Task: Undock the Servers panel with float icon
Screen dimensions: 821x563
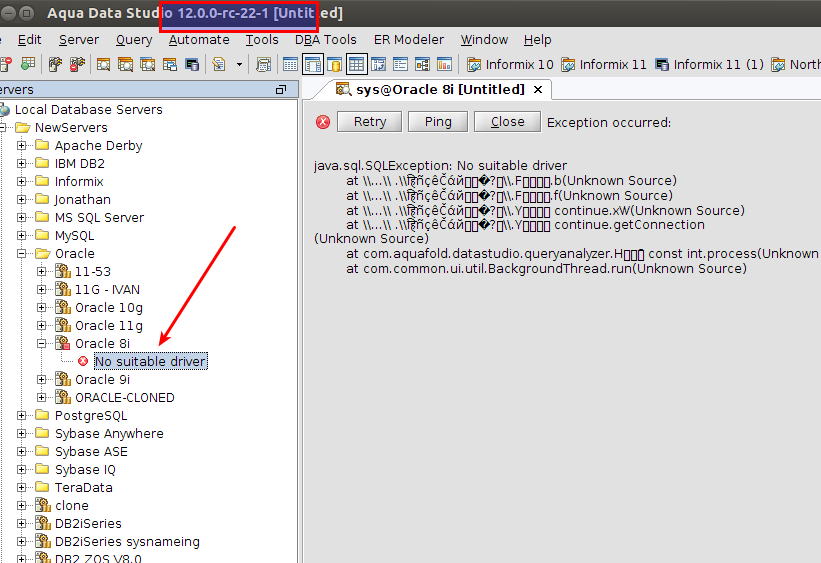Action: [x=281, y=90]
